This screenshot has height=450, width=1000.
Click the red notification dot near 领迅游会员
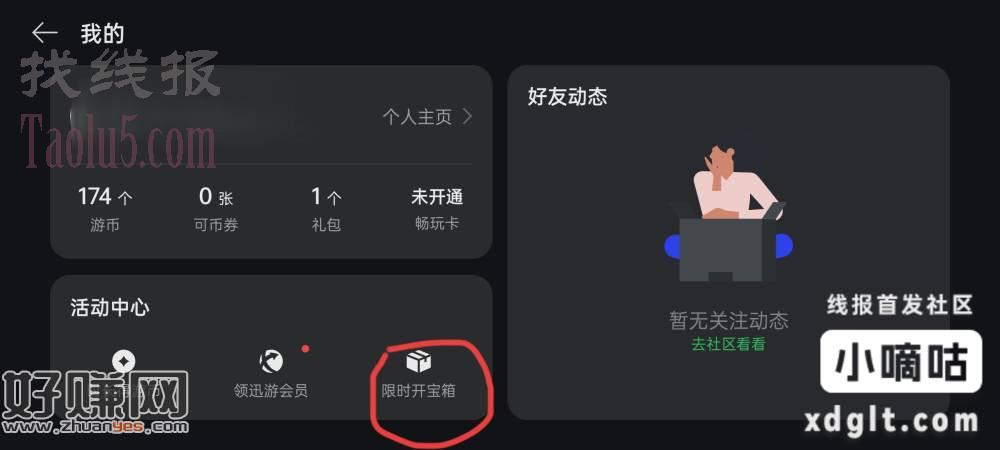point(305,349)
